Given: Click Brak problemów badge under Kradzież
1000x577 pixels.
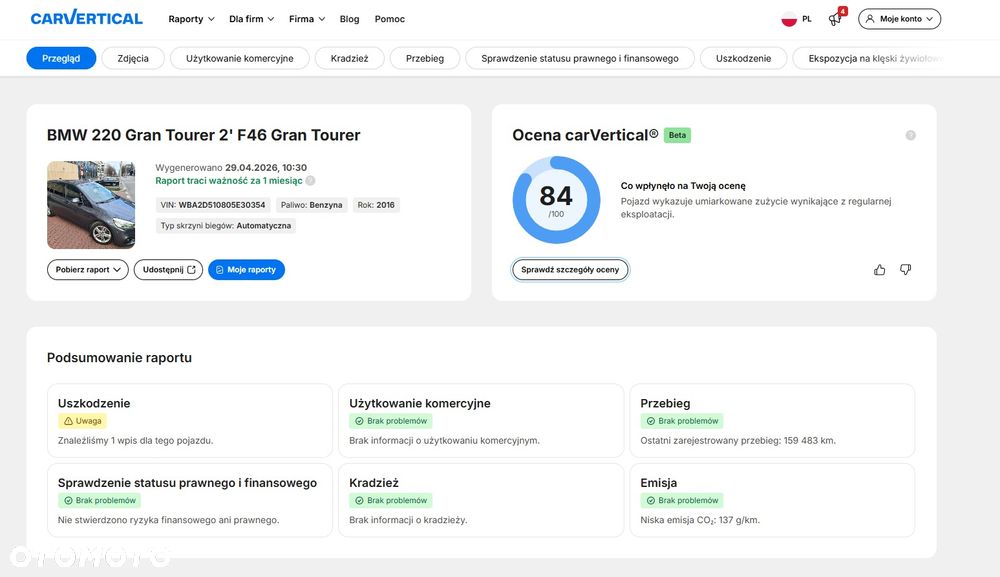Looking at the screenshot, I should [391, 500].
